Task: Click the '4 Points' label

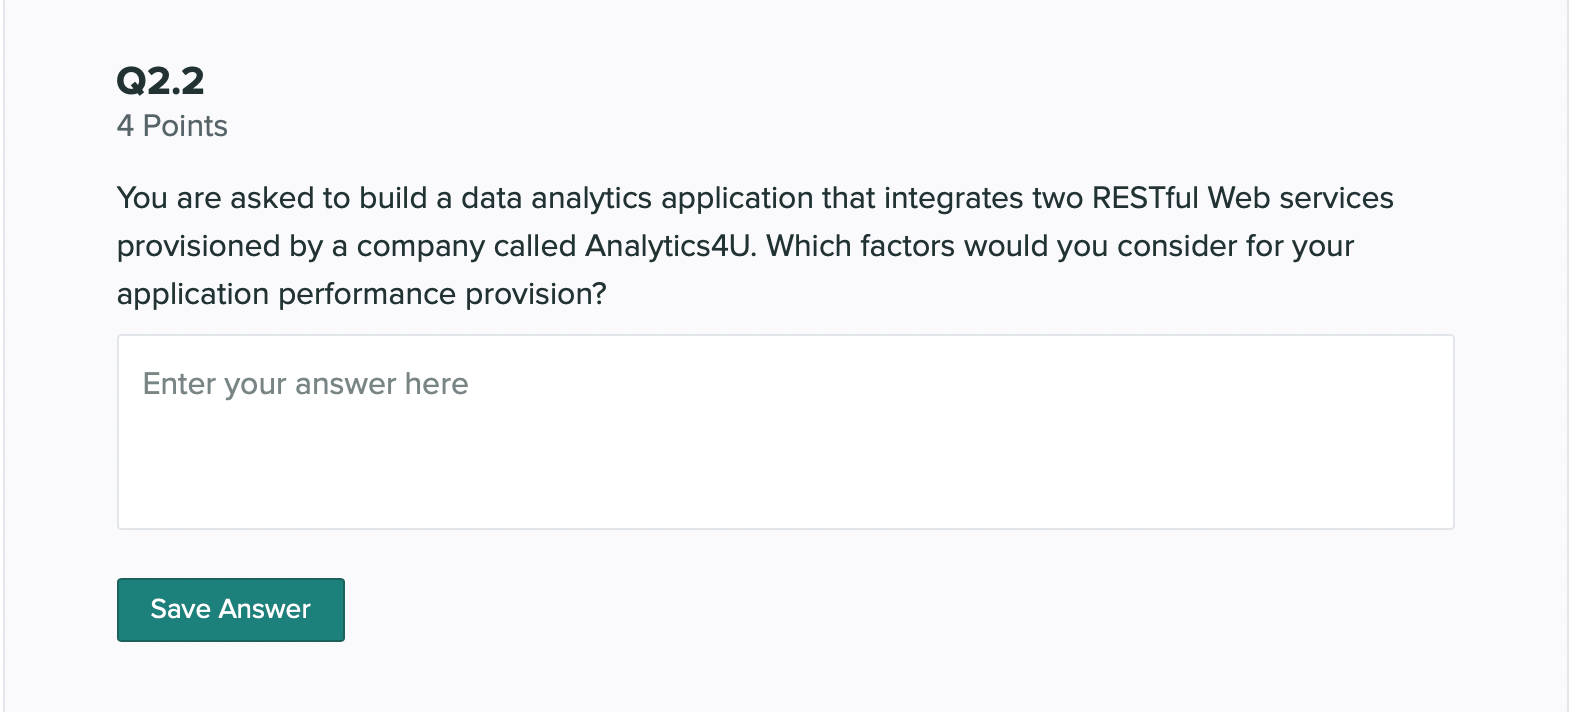Action: (172, 126)
